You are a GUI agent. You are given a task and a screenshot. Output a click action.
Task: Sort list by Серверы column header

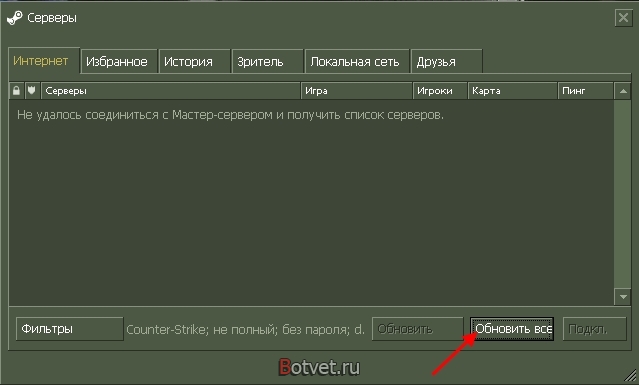[171, 91]
